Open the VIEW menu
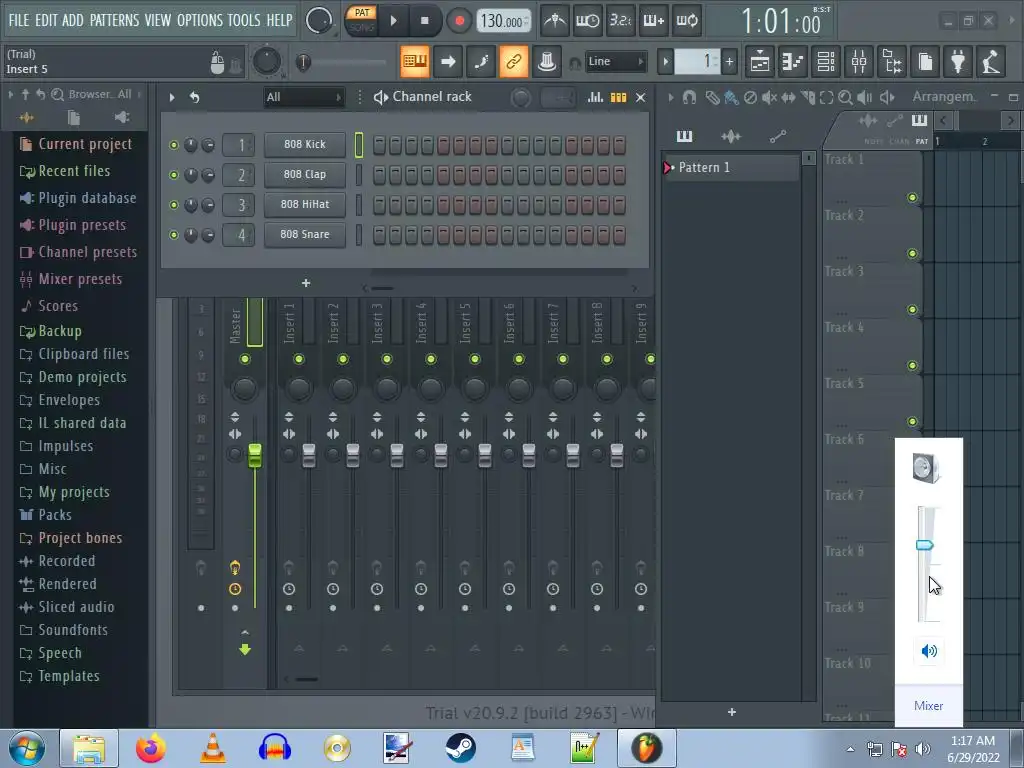Viewport: 1024px width, 768px height. (x=158, y=20)
